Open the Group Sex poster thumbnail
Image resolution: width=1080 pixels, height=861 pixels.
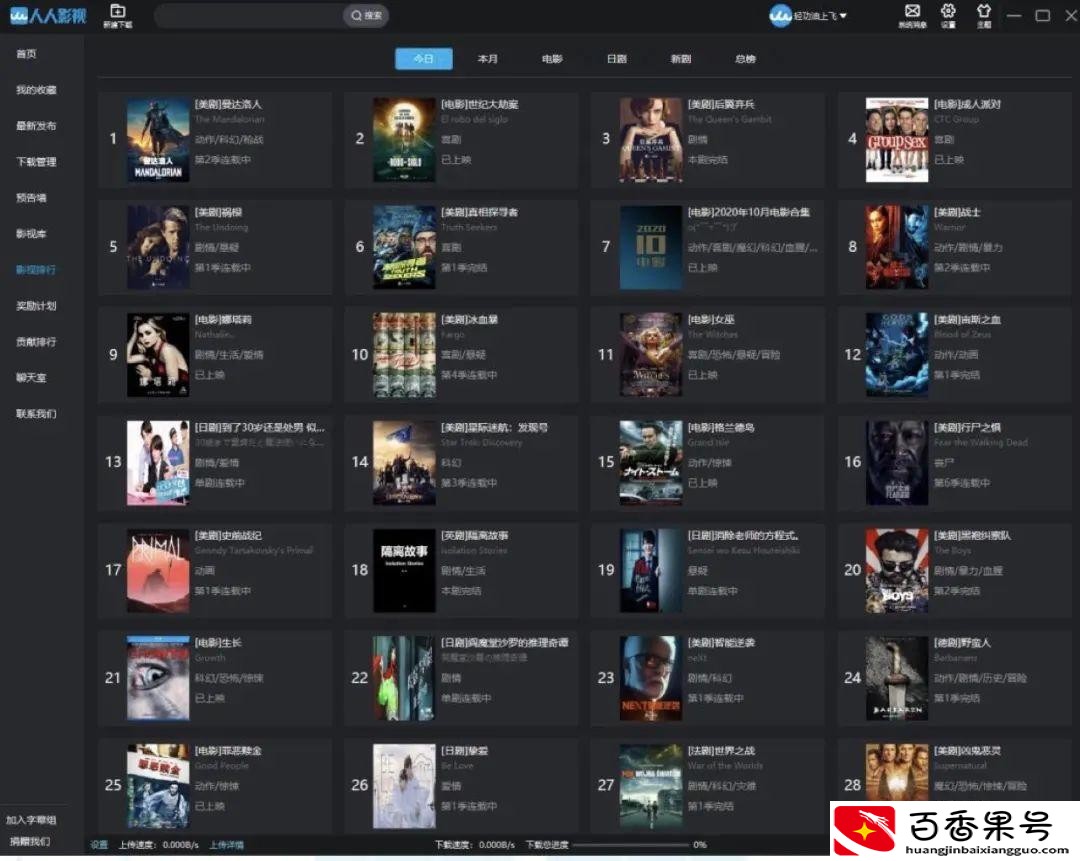[x=897, y=140]
